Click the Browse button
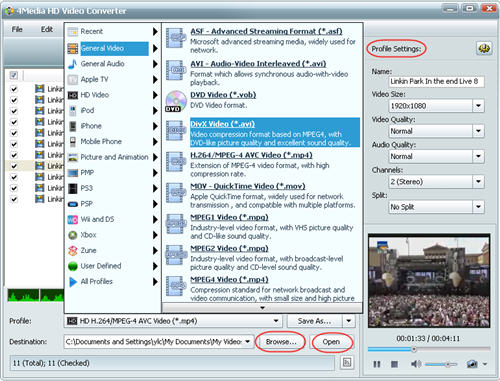The image size is (500, 381). click(281, 342)
